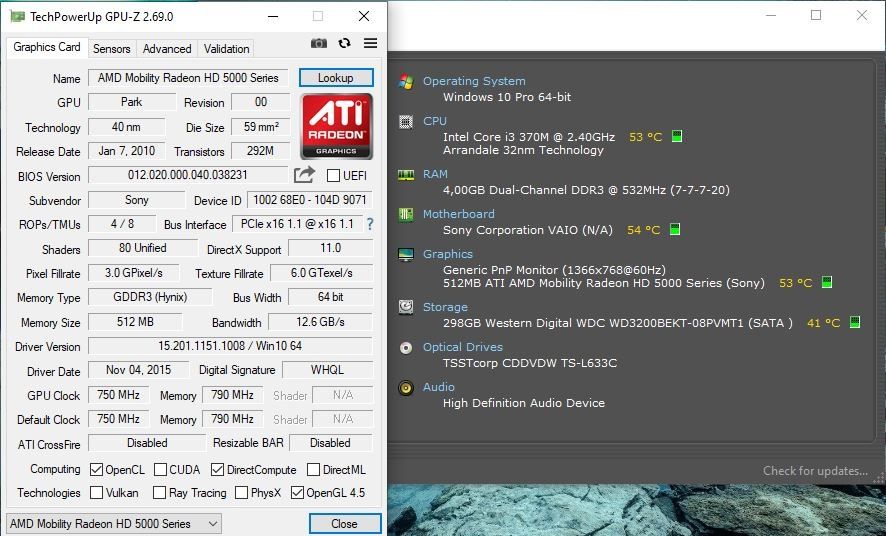The width and height of the screenshot is (886, 536).
Task: Click the RAM module icon
Action: pyautogui.click(x=406, y=175)
